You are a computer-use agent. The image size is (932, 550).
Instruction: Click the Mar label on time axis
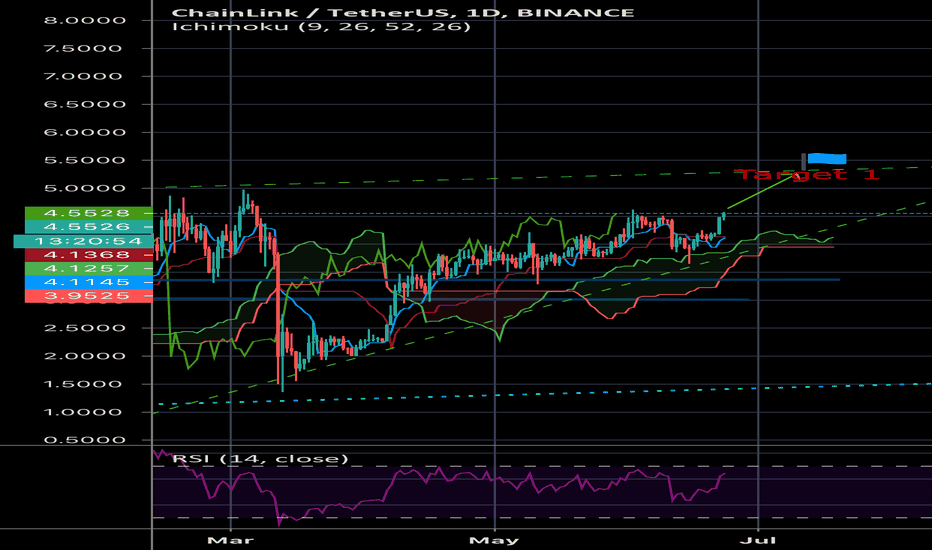tap(231, 540)
